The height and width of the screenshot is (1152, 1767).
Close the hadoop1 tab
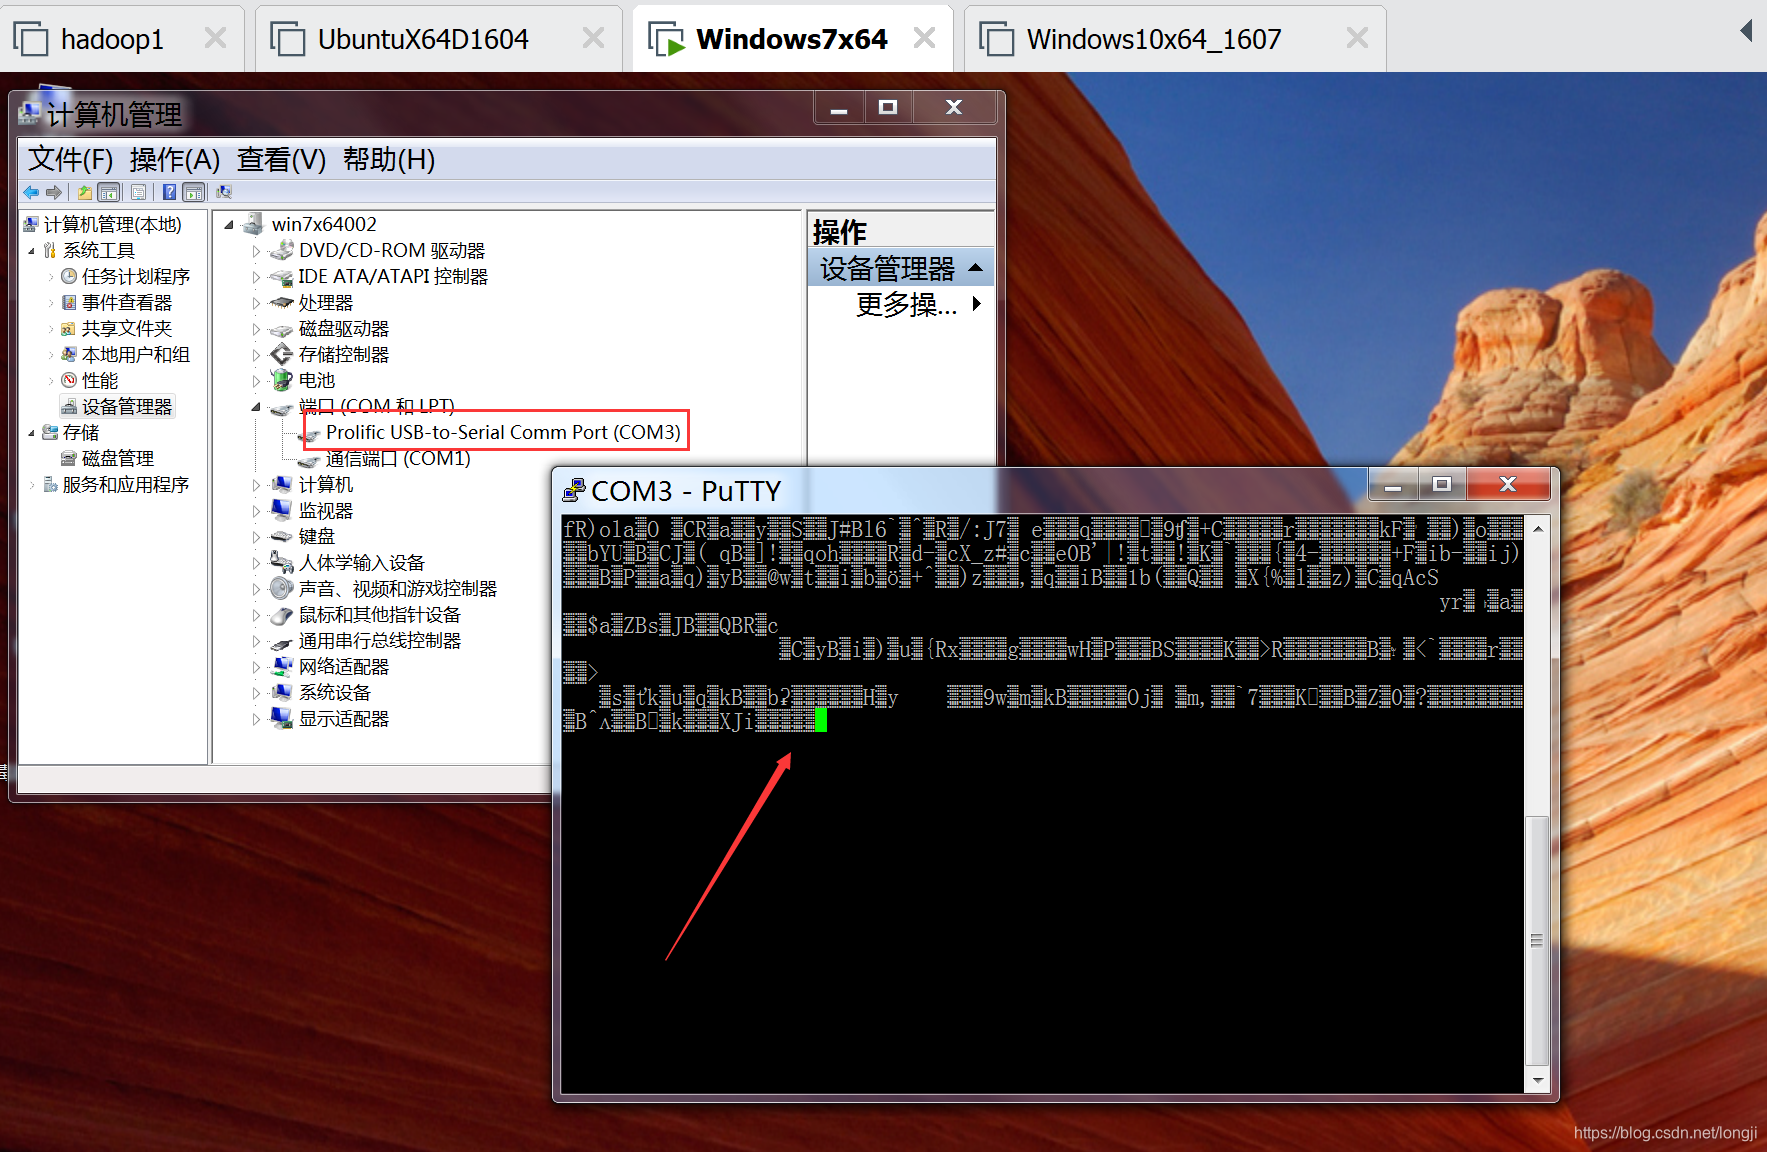pyautogui.click(x=215, y=38)
